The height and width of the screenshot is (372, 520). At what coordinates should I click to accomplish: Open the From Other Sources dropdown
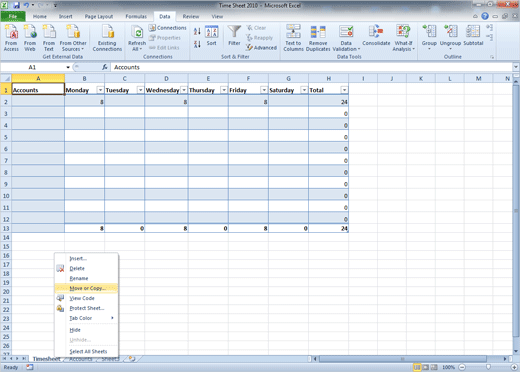click(73, 38)
